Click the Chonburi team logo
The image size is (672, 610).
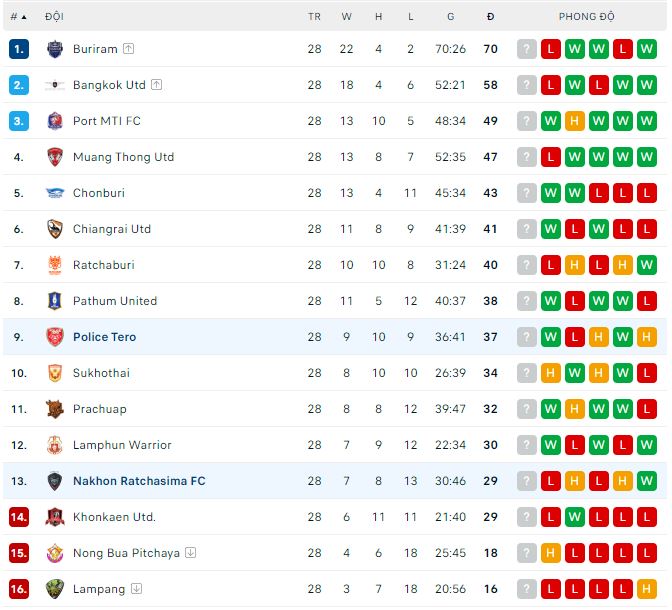tap(55, 193)
